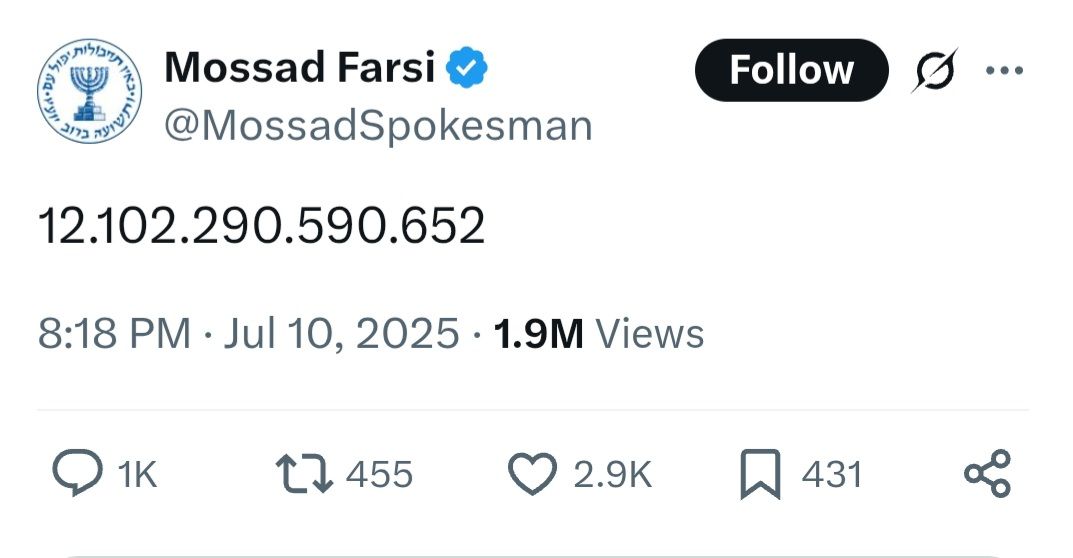This screenshot has height=558, width=1073.
Task: Open the share post icon
Action: click(987, 473)
